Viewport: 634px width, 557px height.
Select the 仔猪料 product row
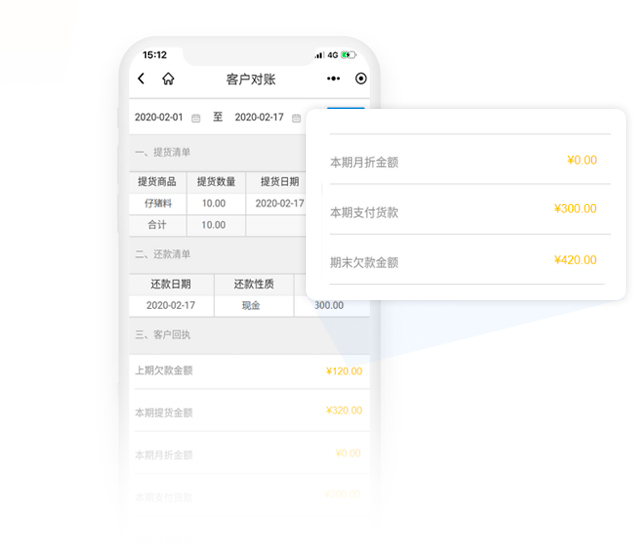pos(158,203)
